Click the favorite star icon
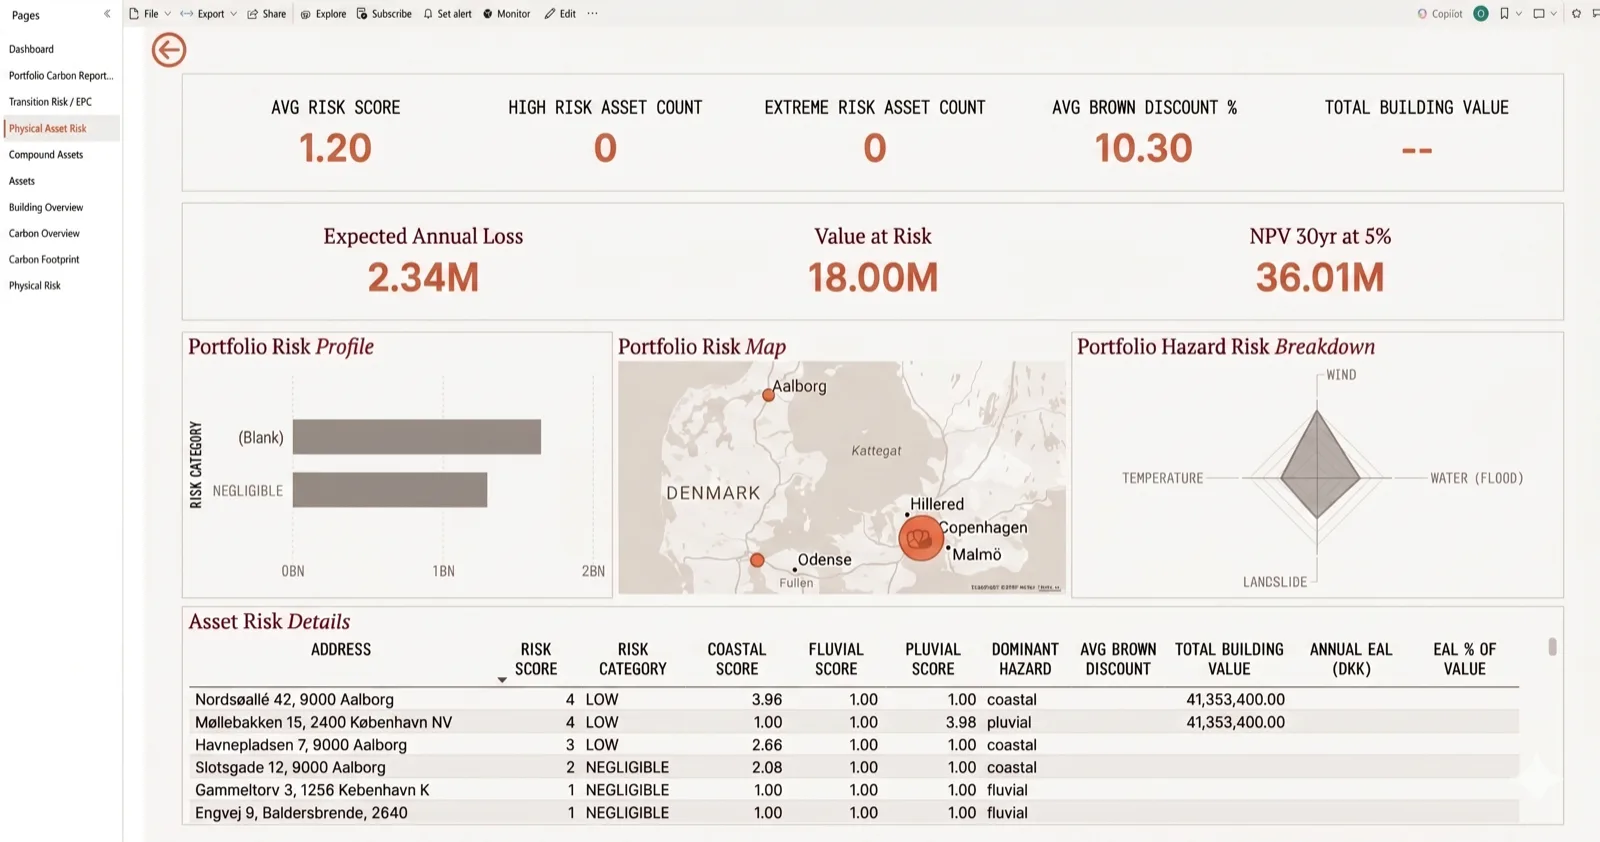 1577,14
